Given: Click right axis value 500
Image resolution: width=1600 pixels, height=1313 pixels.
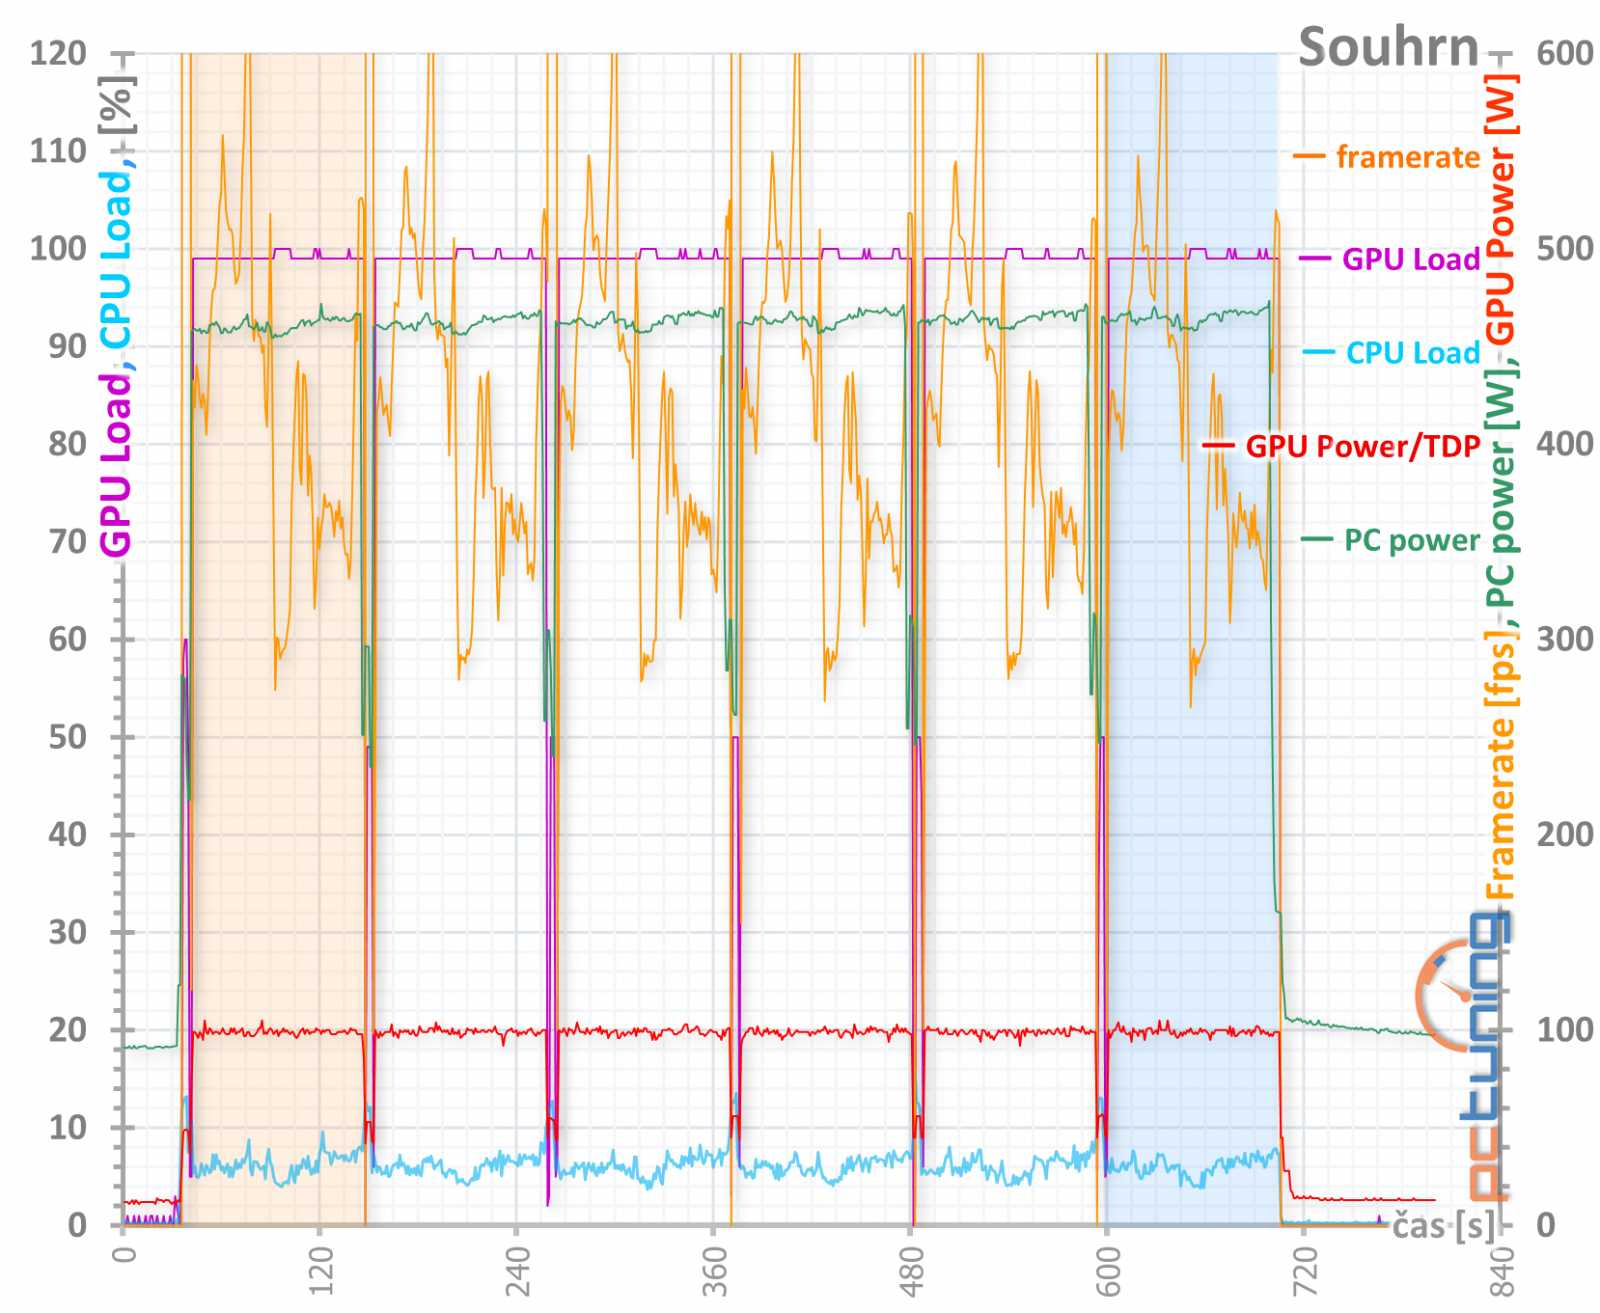Looking at the screenshot, I should click(1565, 249).
